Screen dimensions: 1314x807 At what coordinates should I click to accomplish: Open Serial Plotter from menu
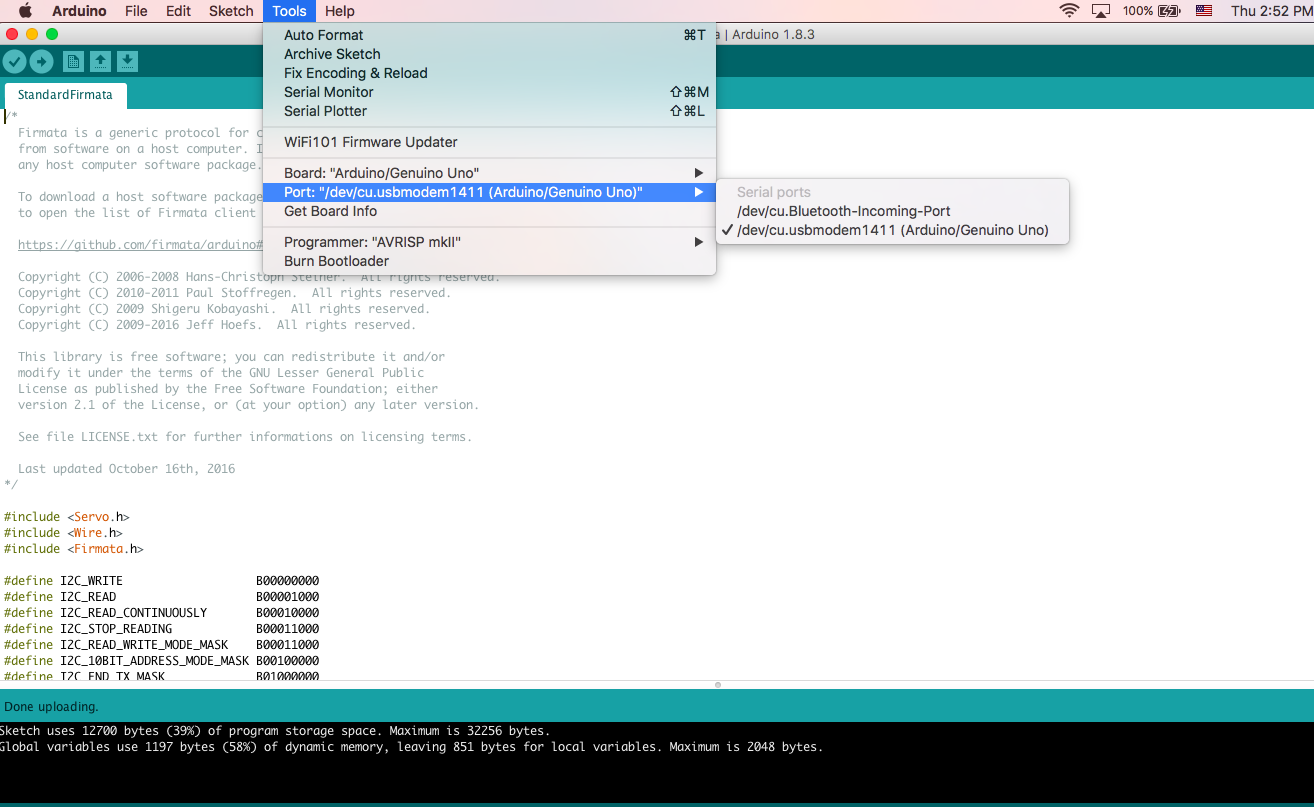[x=489, y=111]
